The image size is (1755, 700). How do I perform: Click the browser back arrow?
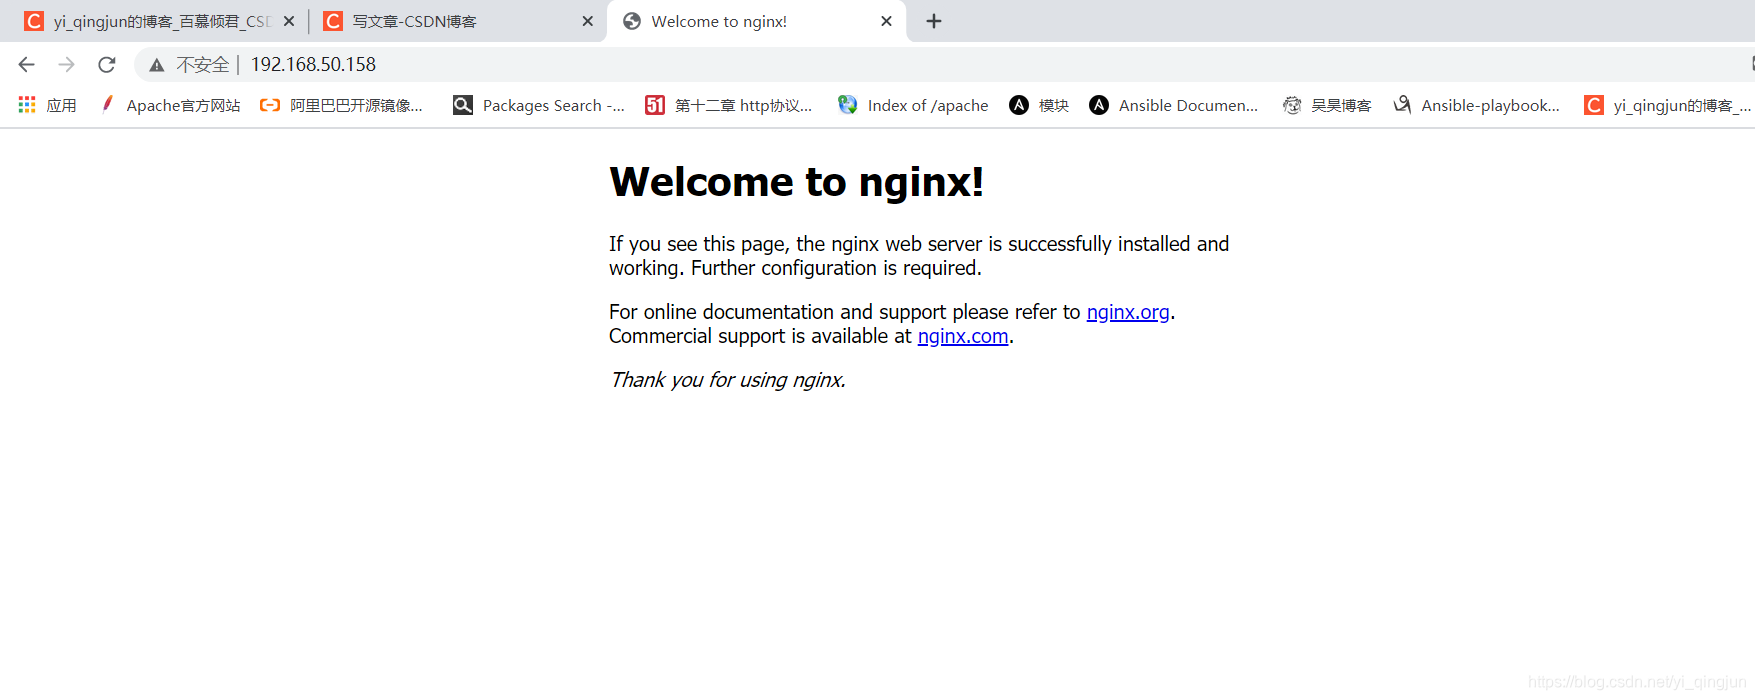click(27, 65)
